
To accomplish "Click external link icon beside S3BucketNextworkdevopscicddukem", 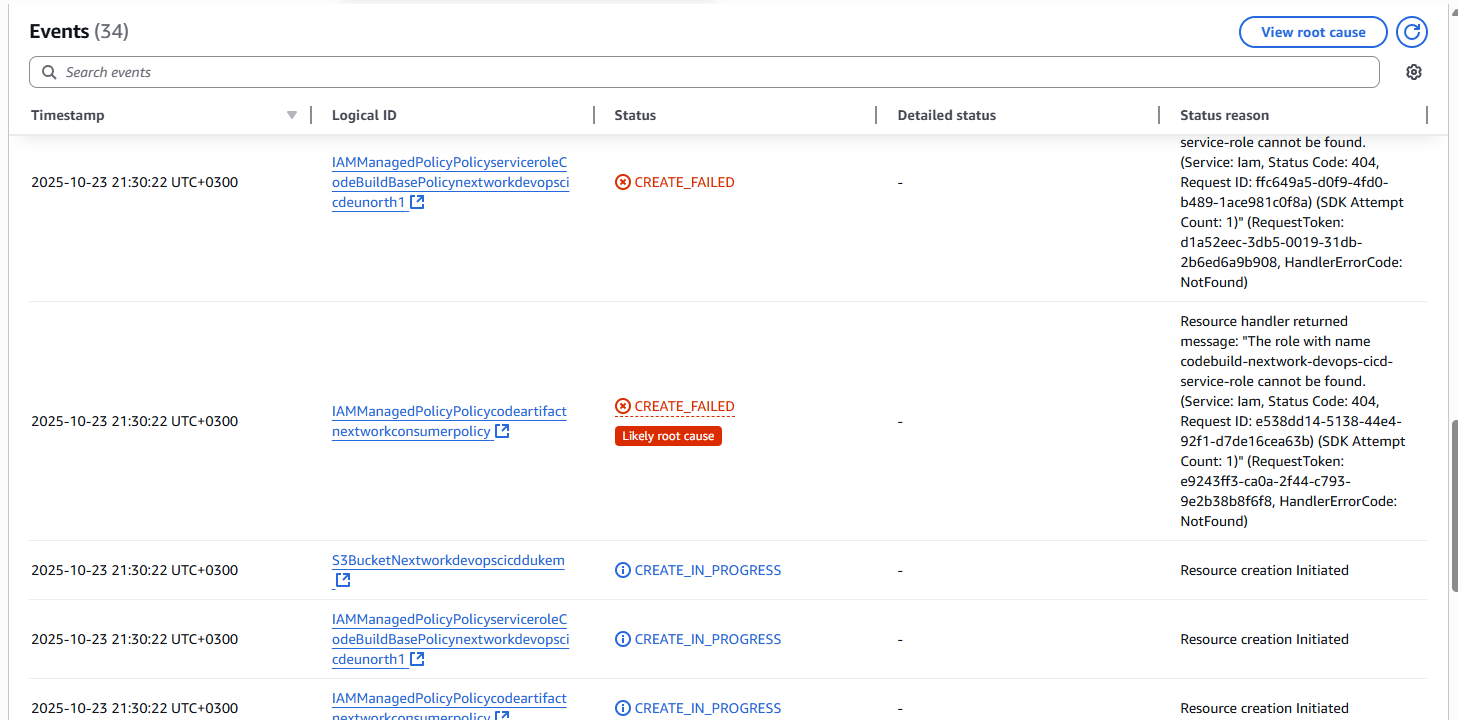I will coord(342,580).
